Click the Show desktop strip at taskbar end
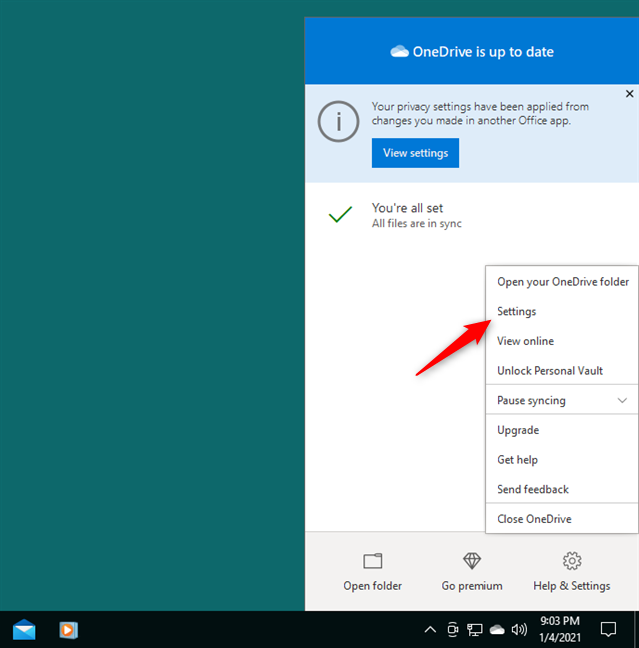 (637, 629)
